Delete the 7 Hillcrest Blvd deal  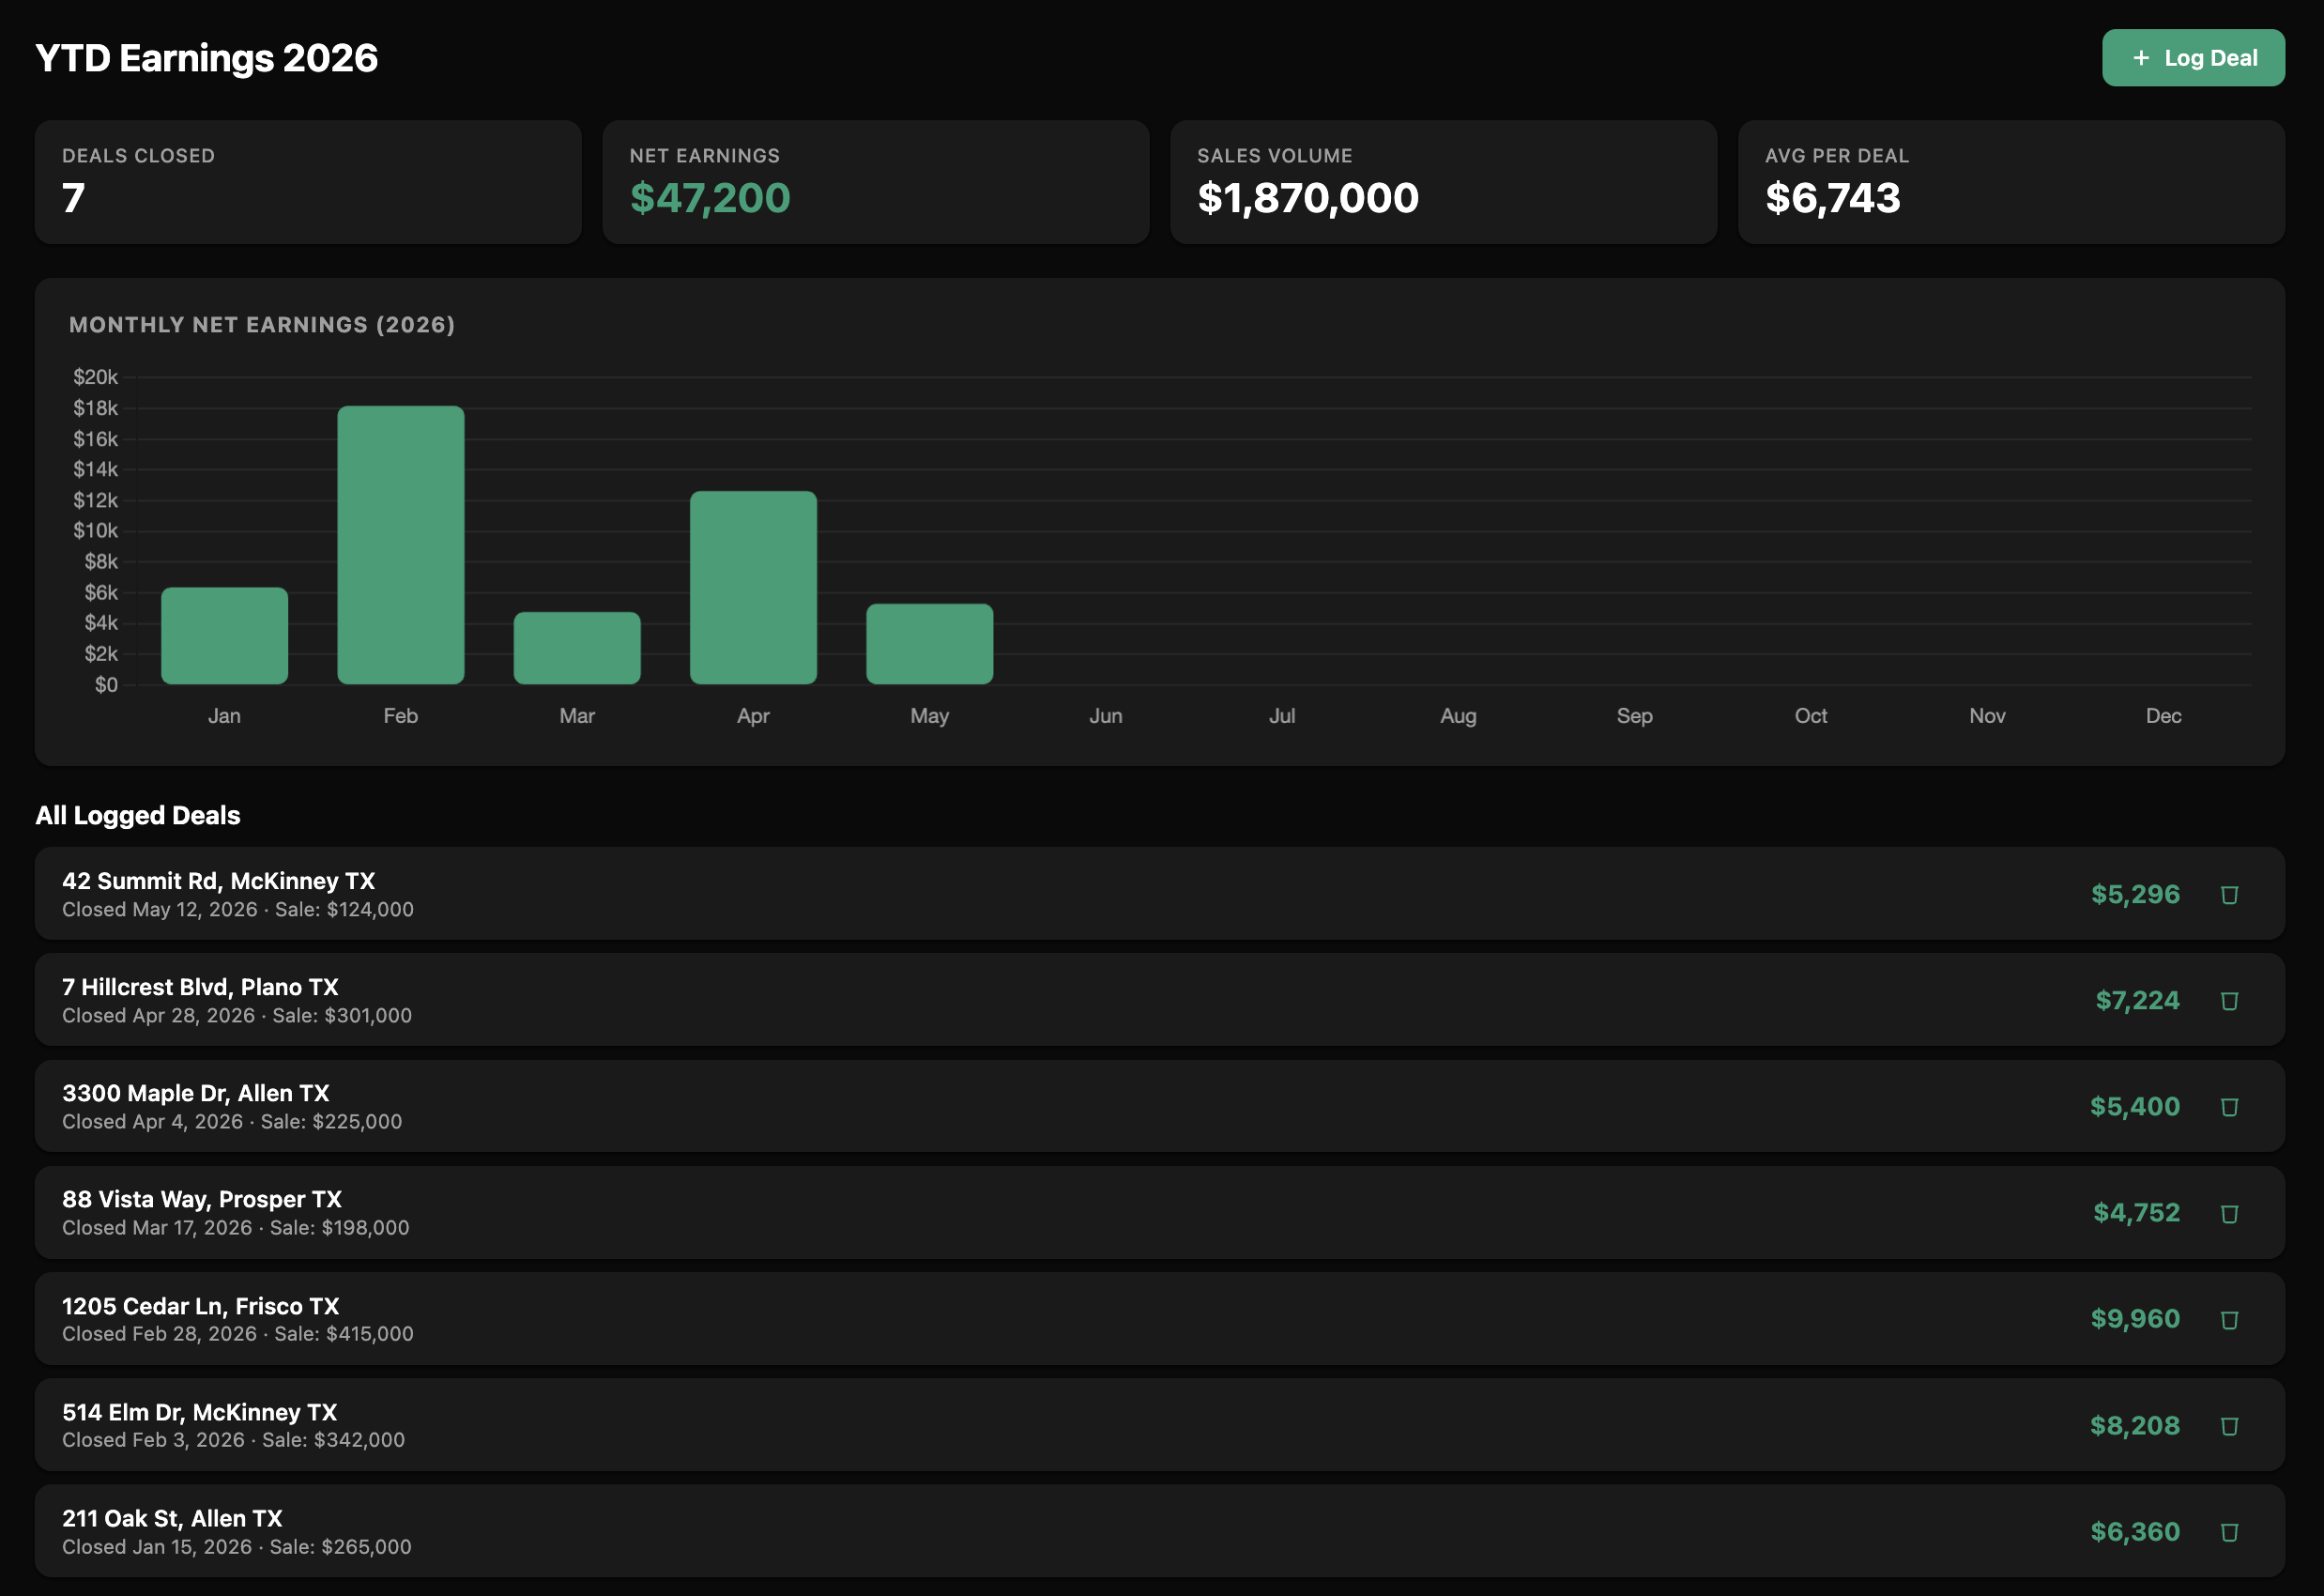point(2229,1000)
